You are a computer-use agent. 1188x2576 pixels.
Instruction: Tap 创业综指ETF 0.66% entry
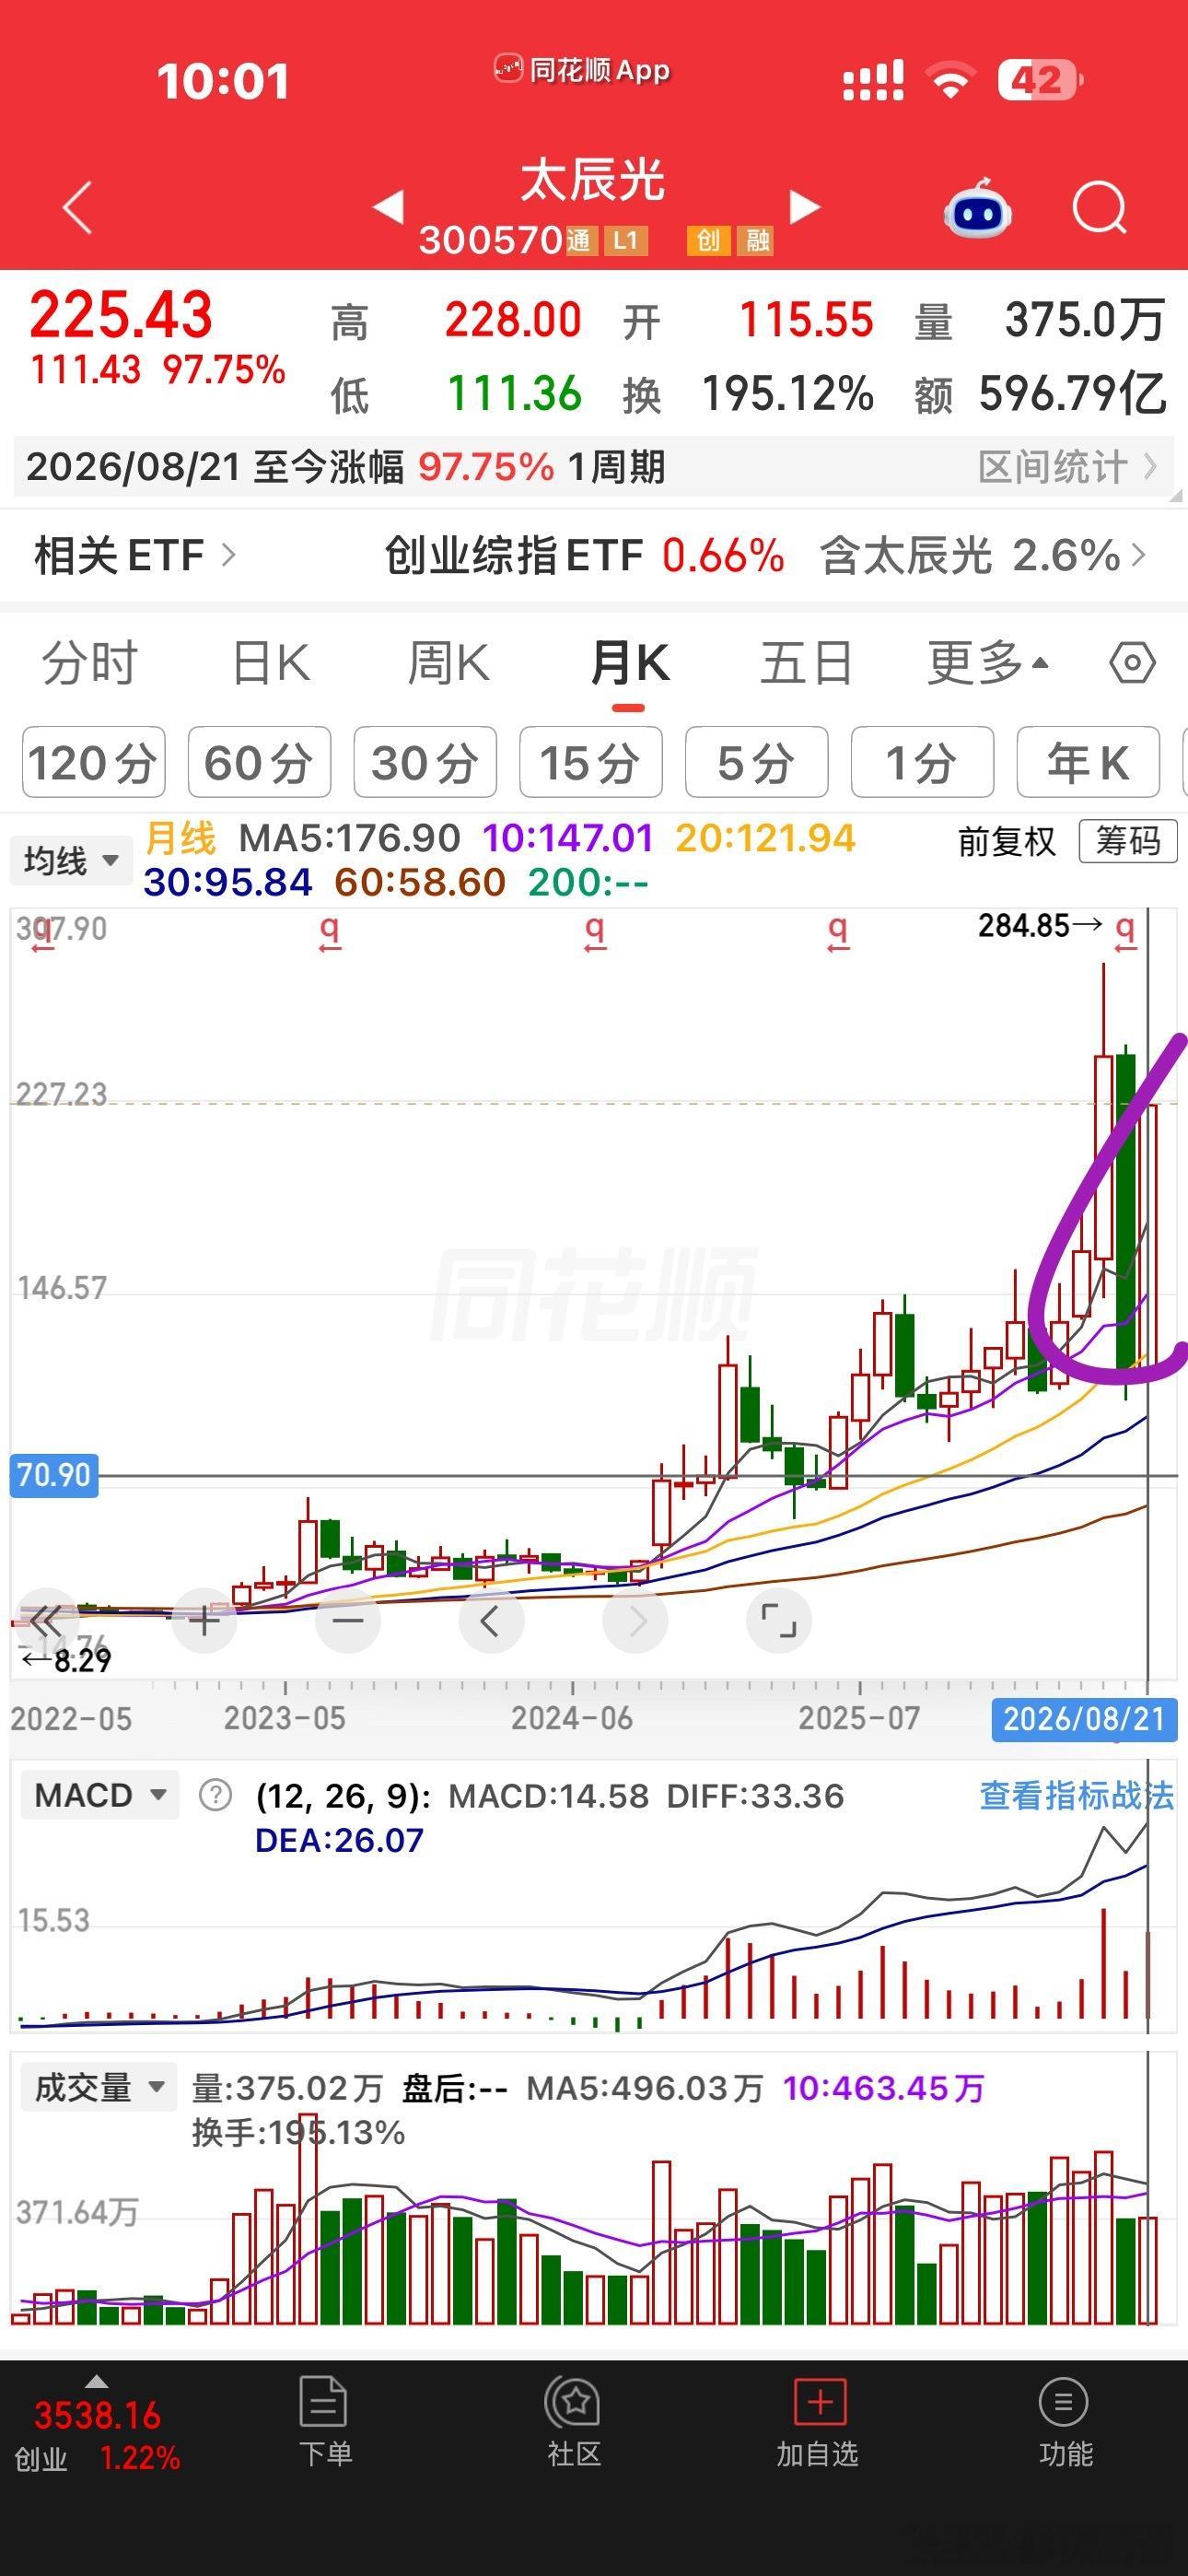[x=584, y=555]
